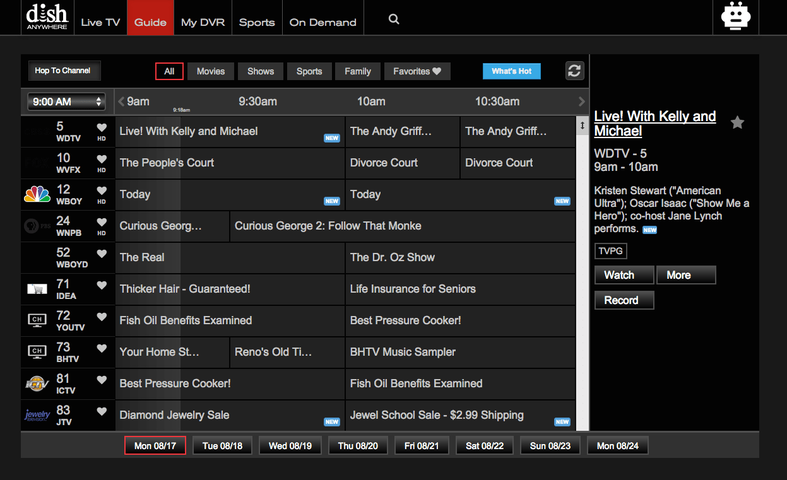Select Sat 08/22 date
Screen dimensions: 787x480
[x=484, y=446]
